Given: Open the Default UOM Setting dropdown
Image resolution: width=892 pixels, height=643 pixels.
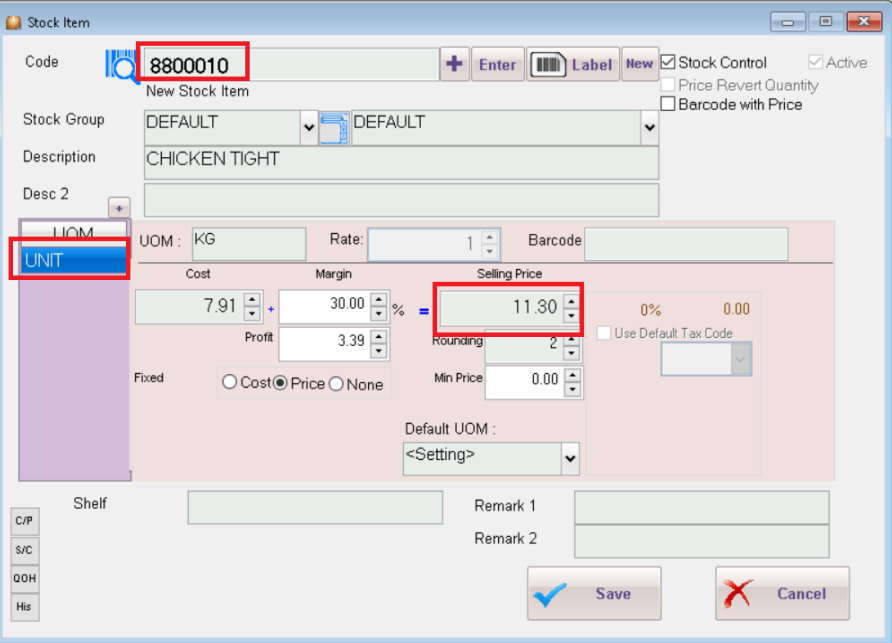Looking at the screenshot, I should click(x=570, y=459).
